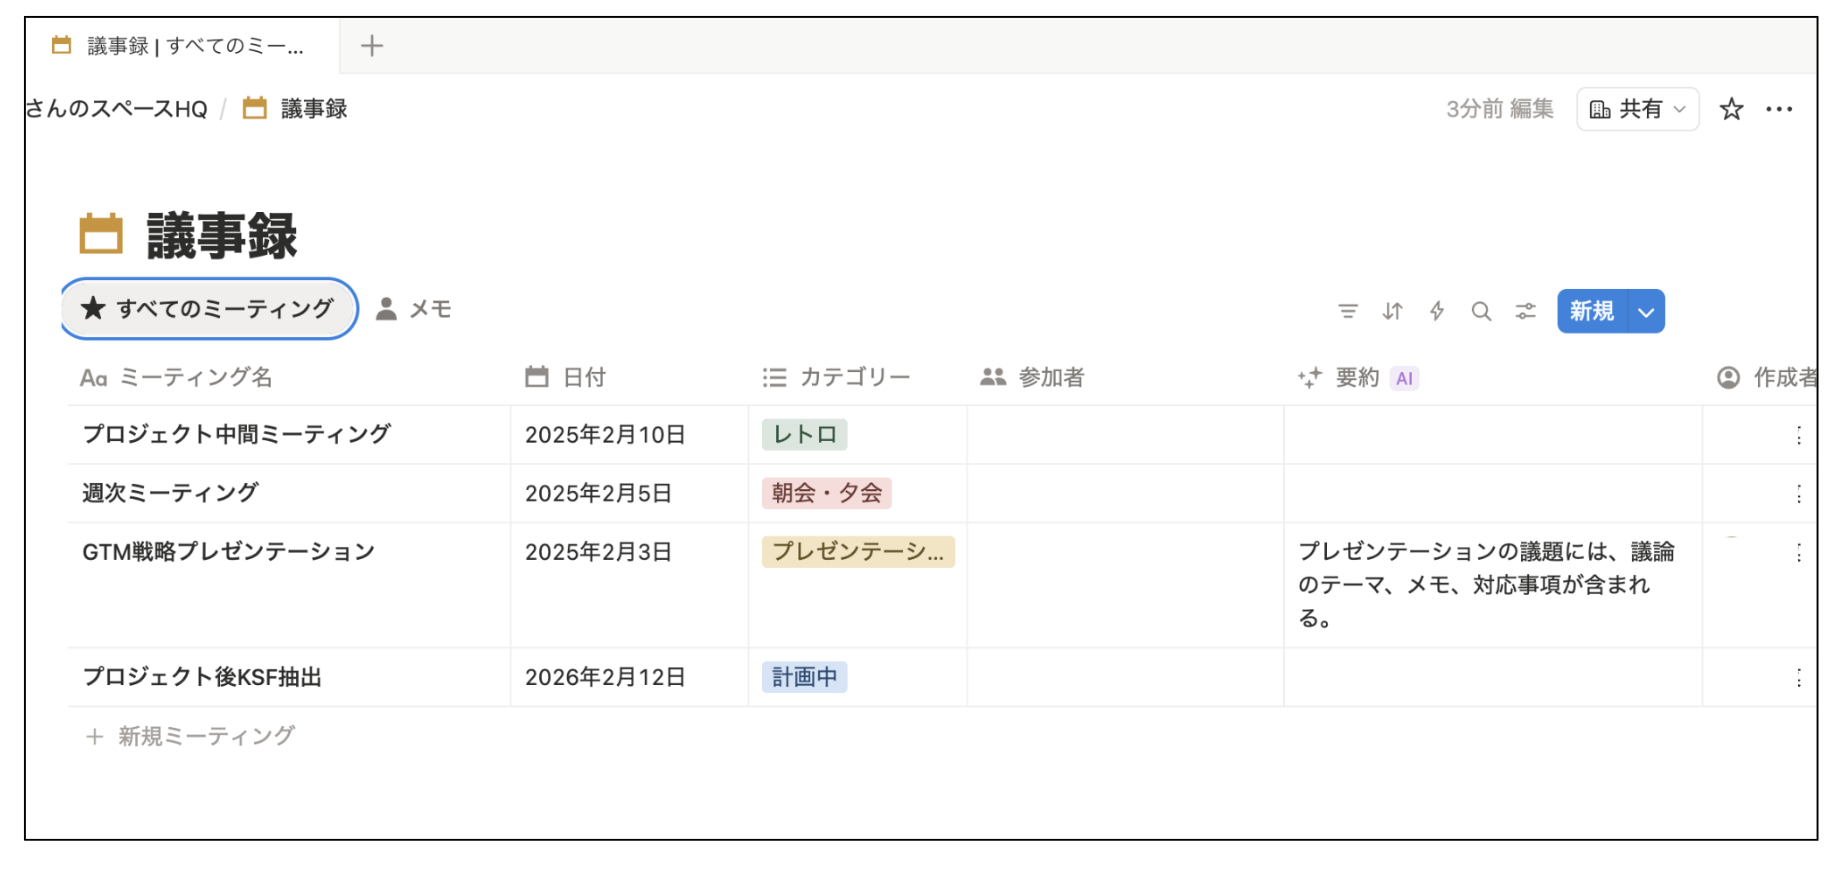Viewport: 1835px width, 878px height.
Task: Click the 計画中 category tag
Action: point(805,677)
